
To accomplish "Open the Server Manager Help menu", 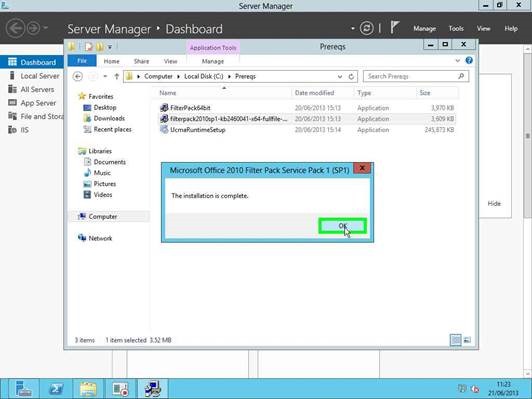I will pyautogui.click(x=511, y=28).
